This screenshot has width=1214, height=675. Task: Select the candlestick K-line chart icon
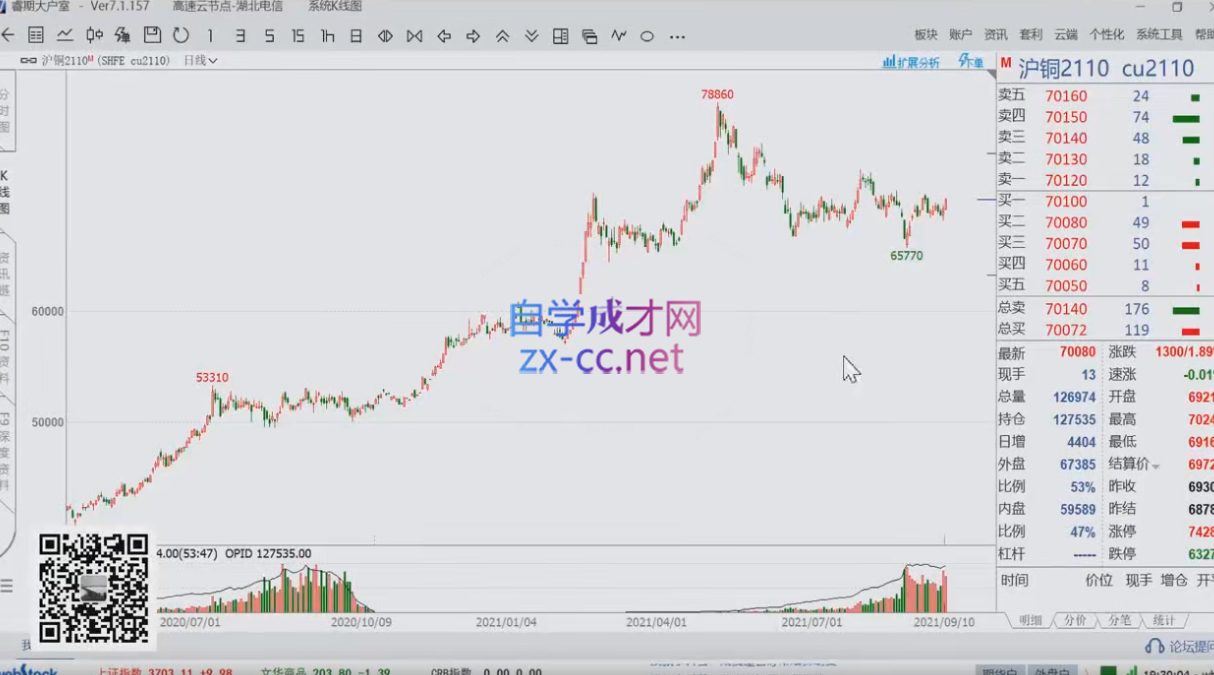(94, 36)
